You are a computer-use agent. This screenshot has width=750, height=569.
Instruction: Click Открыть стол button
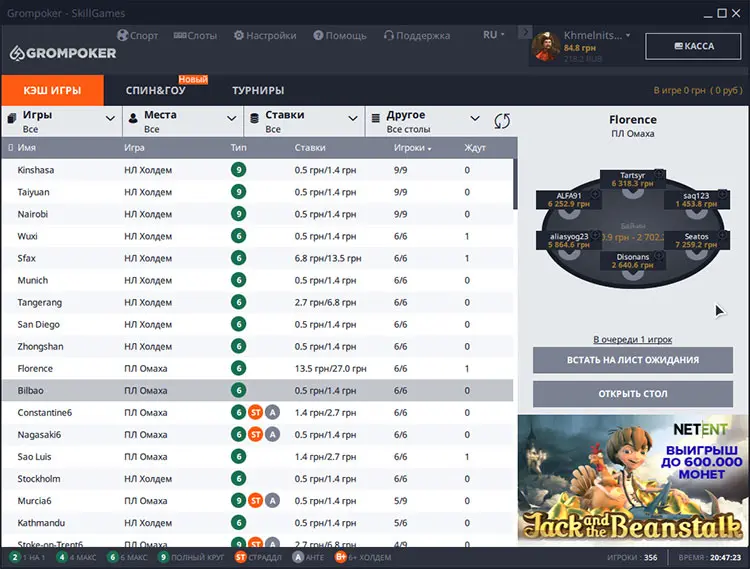pyautogui.click(x=633, y=394)
